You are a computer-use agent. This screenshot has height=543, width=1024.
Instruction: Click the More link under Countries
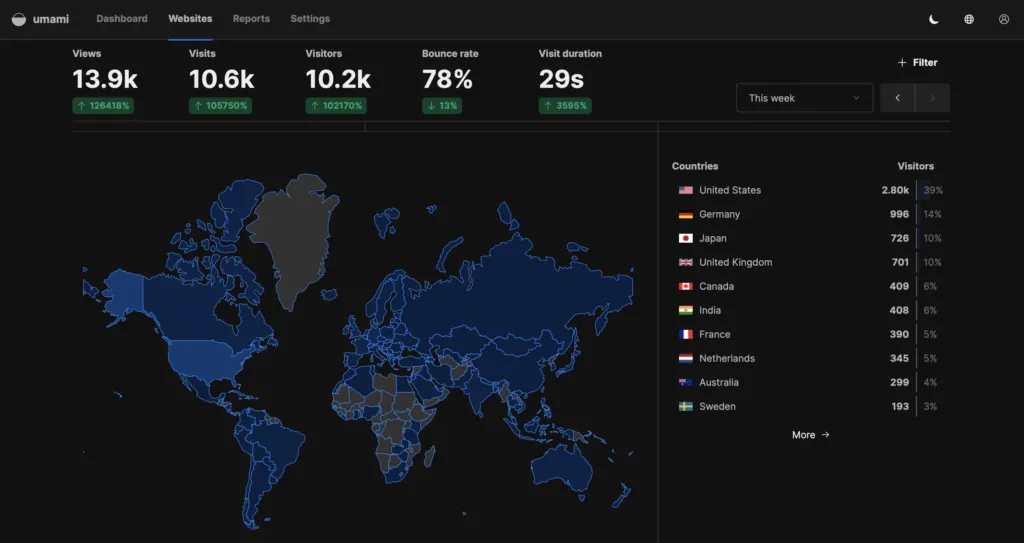pyautogui.click(x=810, y=435)
